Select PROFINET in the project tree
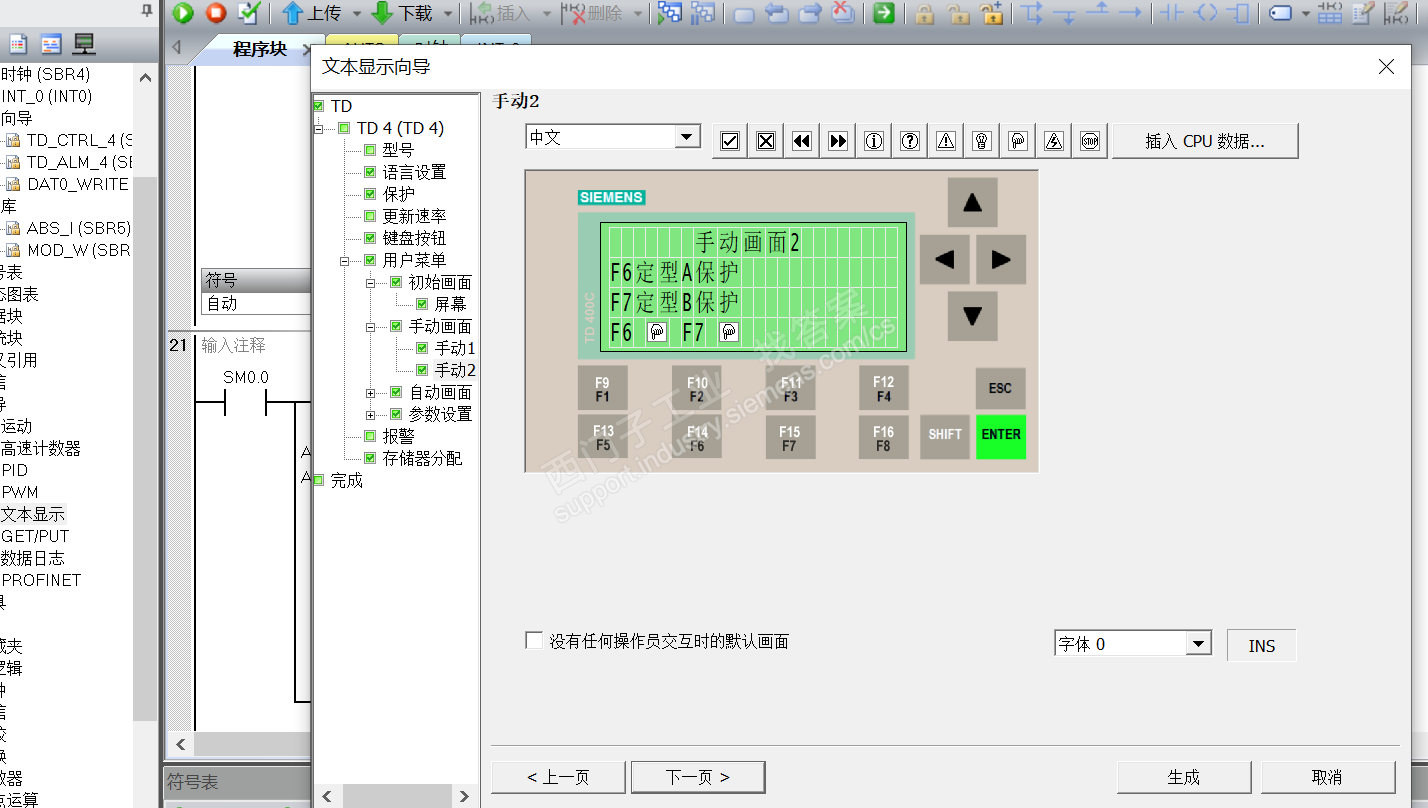The height and width of the screenshot is (808, 1428). tap(41, 580)
